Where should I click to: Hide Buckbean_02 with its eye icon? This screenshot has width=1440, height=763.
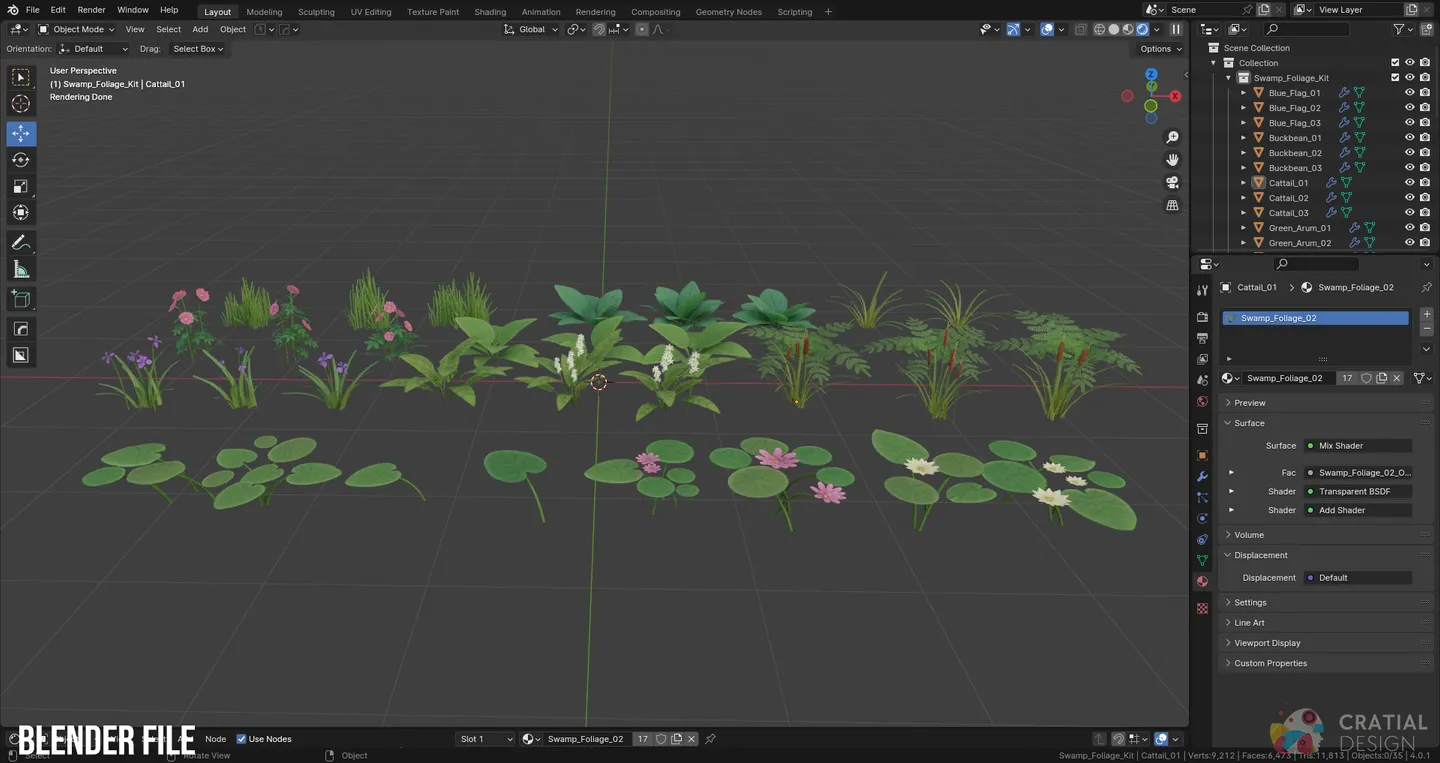1410,153
